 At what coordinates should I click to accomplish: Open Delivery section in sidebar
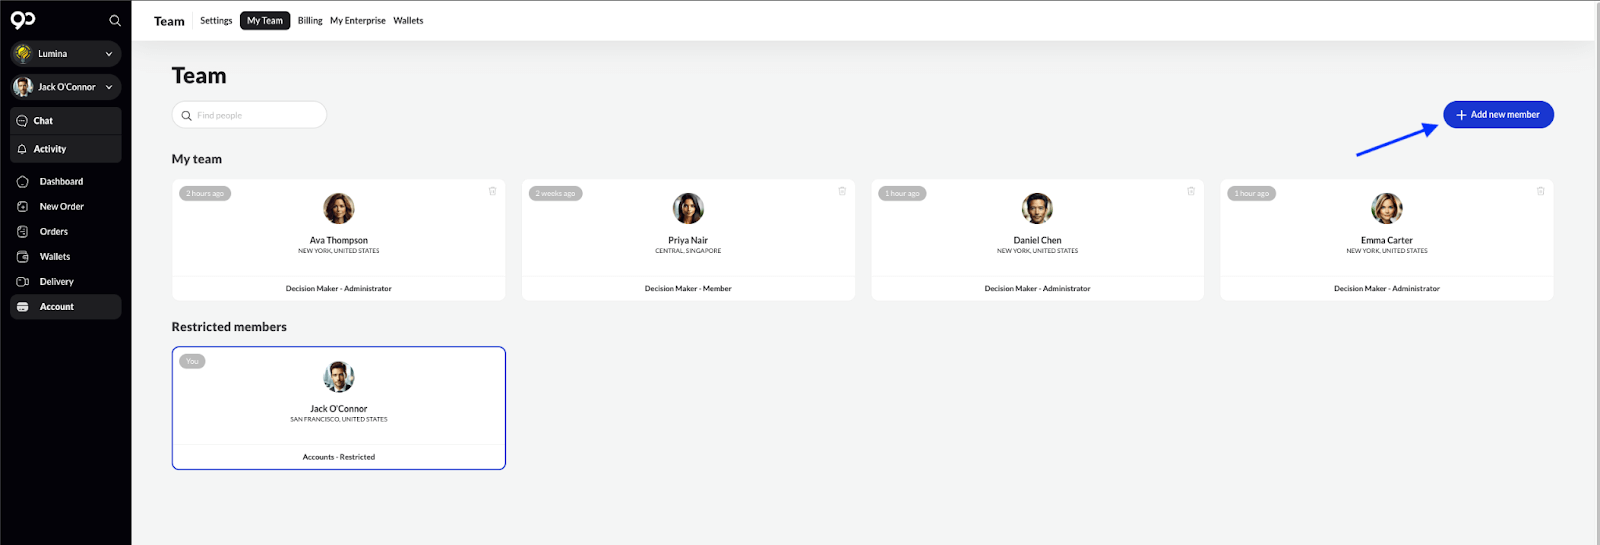click(56, 282)
